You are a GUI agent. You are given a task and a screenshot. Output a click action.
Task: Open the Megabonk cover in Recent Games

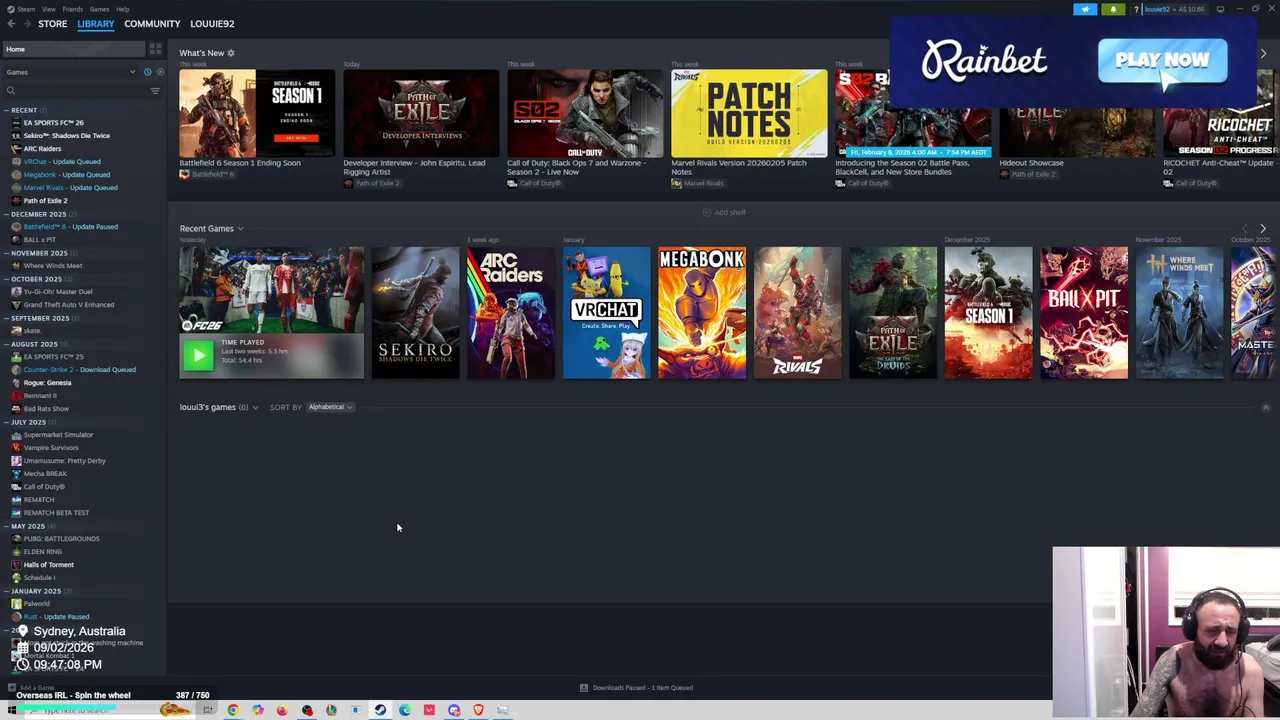pos(702,313)
